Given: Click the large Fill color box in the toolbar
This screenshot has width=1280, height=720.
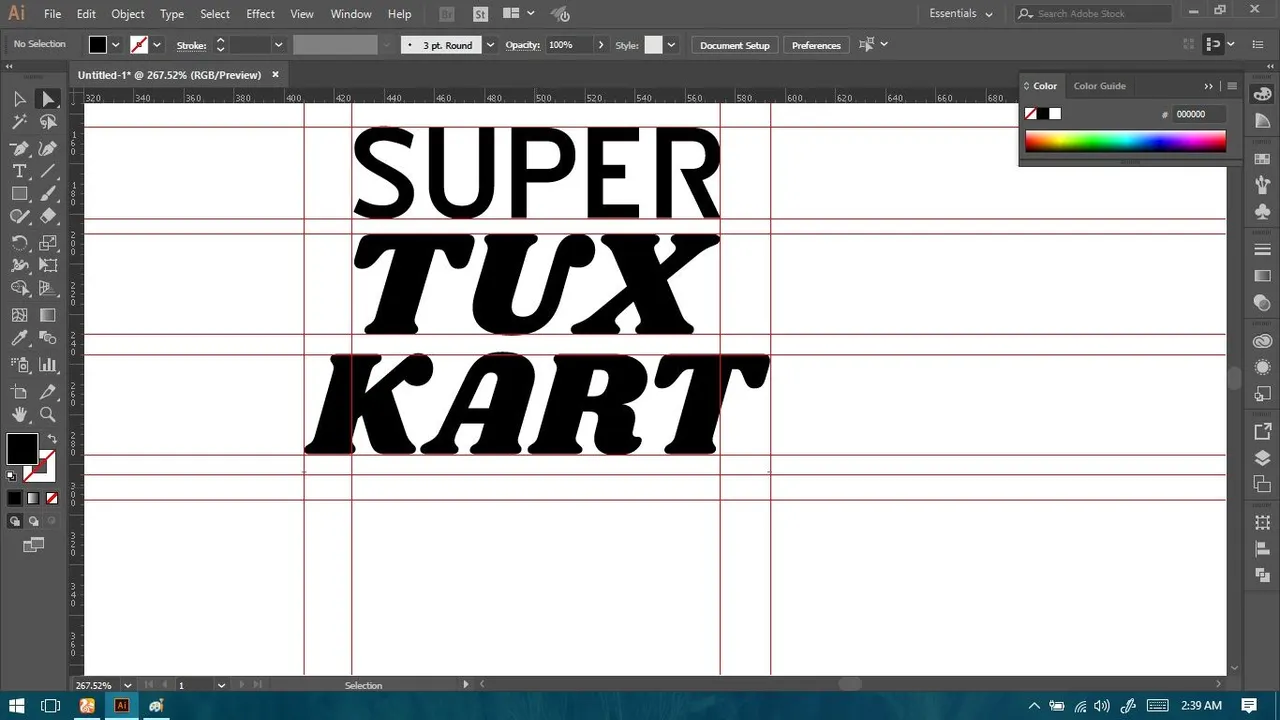Looking at the screenshot, I should tap(22, 448).
